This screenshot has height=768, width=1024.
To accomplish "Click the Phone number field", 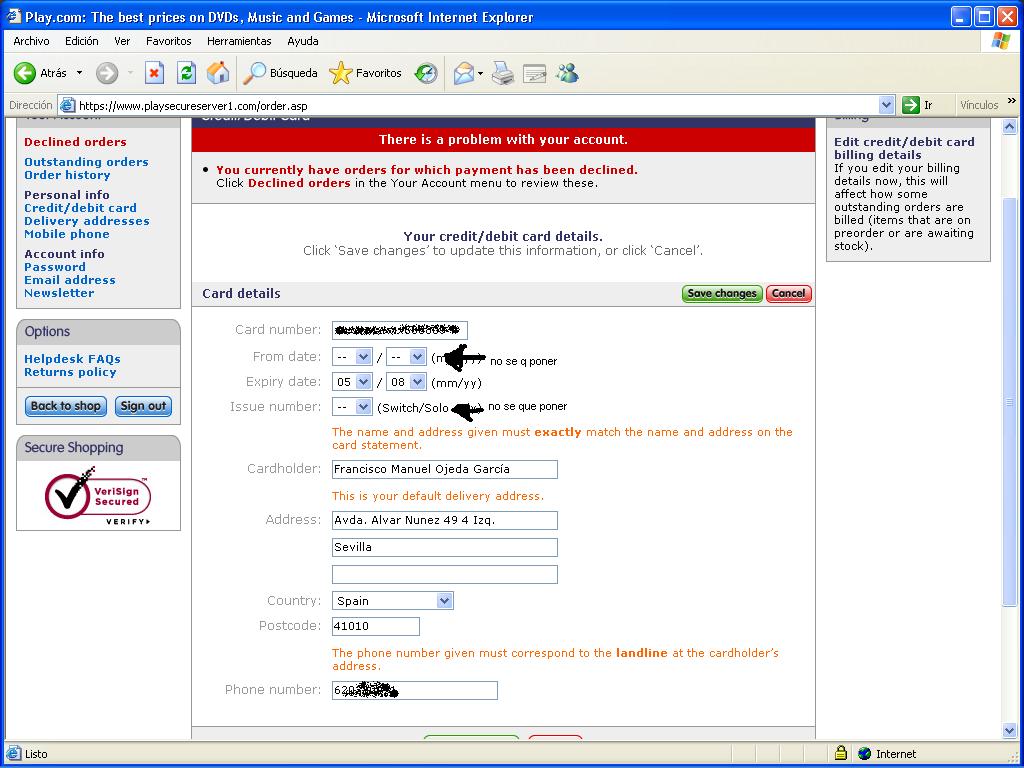I will 415,690.
